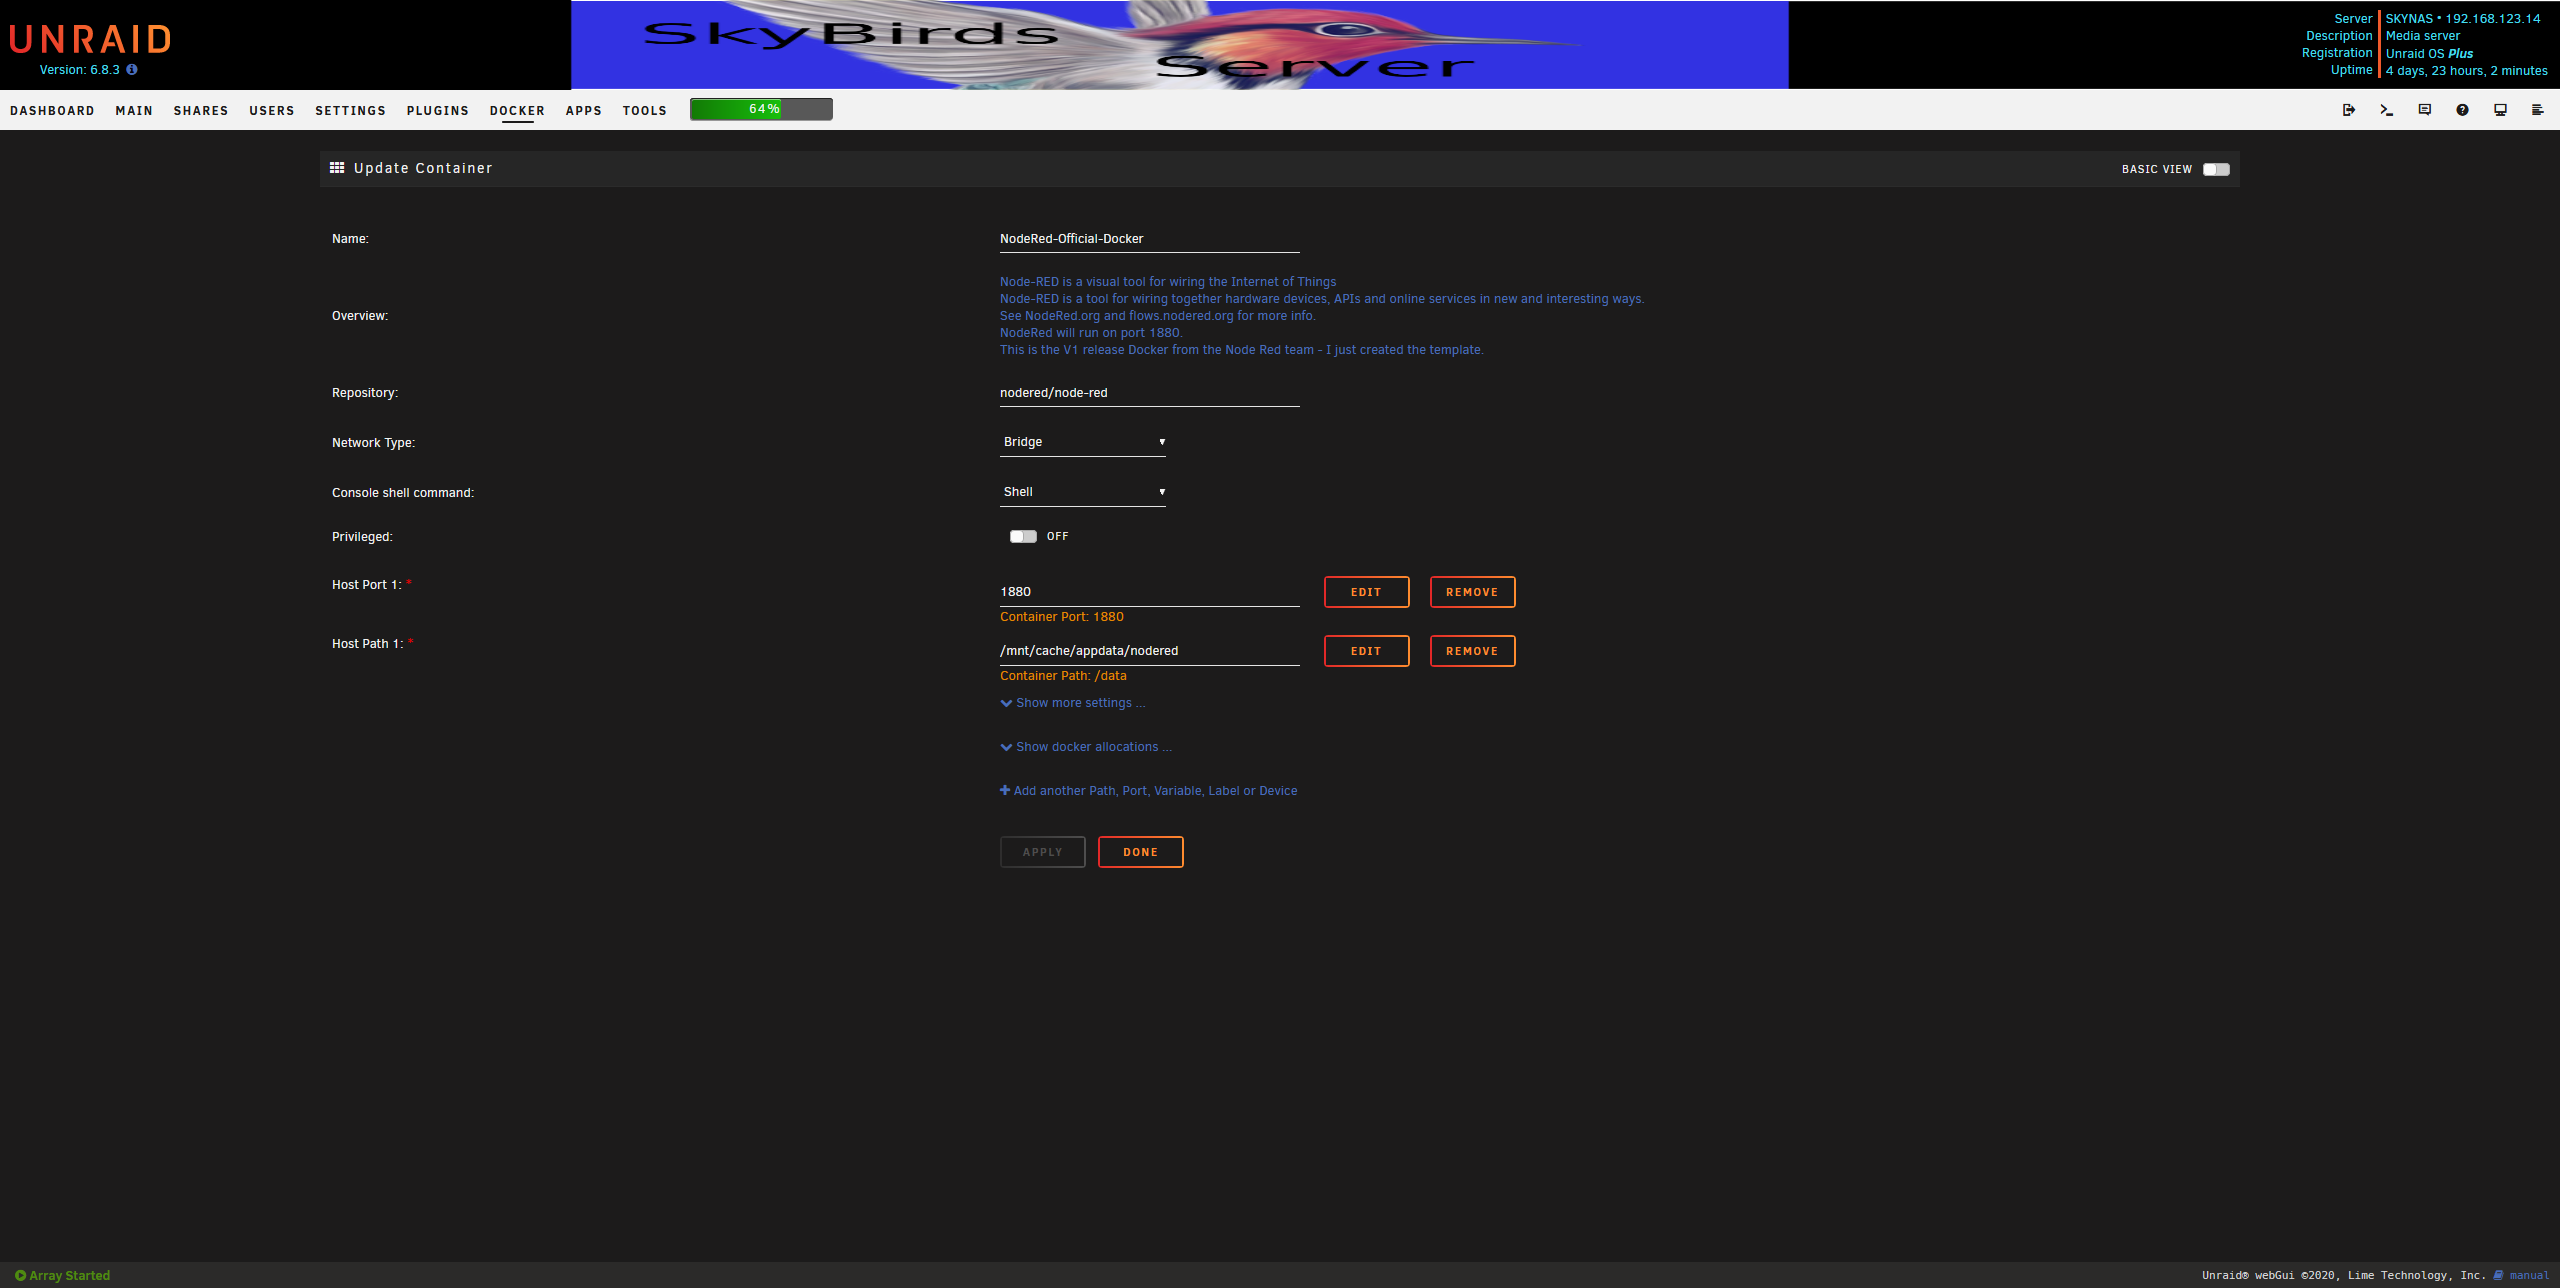Click the Host Port 1 input field
Image resolution: width=2560 pixels, height=1288 pixels.
point(1150,592)
